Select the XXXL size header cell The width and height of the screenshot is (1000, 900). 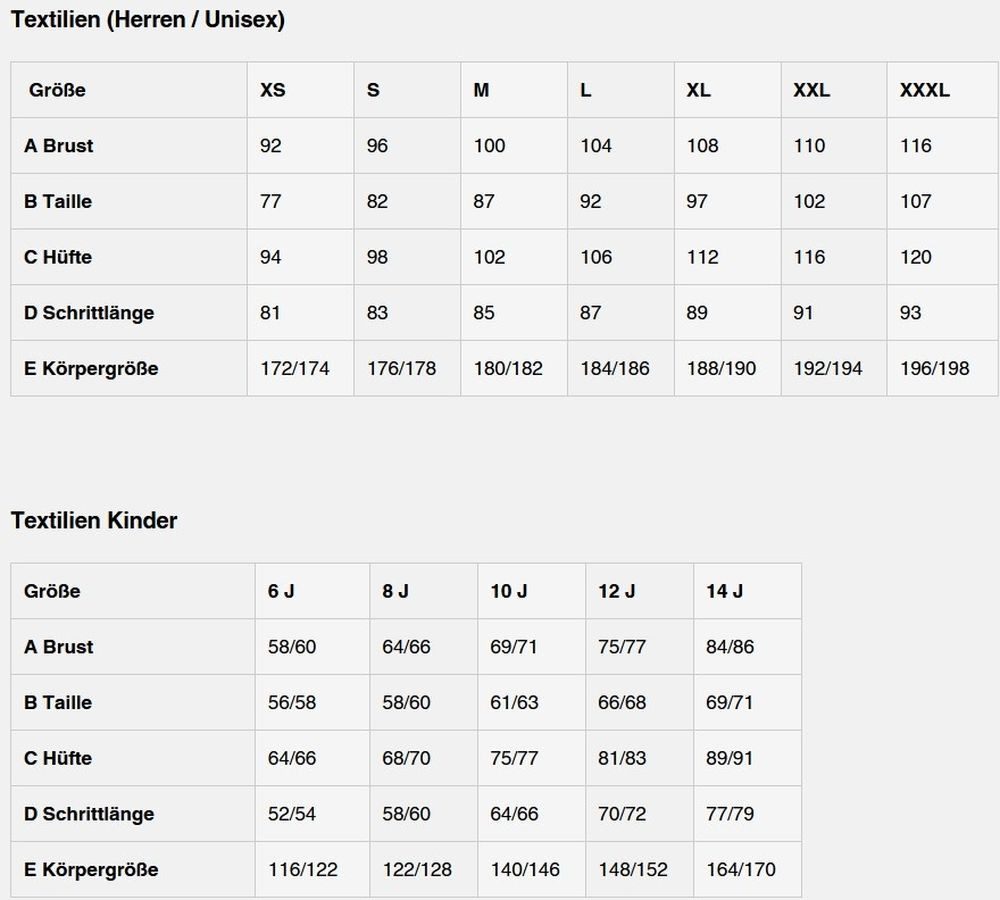[925, 90]
